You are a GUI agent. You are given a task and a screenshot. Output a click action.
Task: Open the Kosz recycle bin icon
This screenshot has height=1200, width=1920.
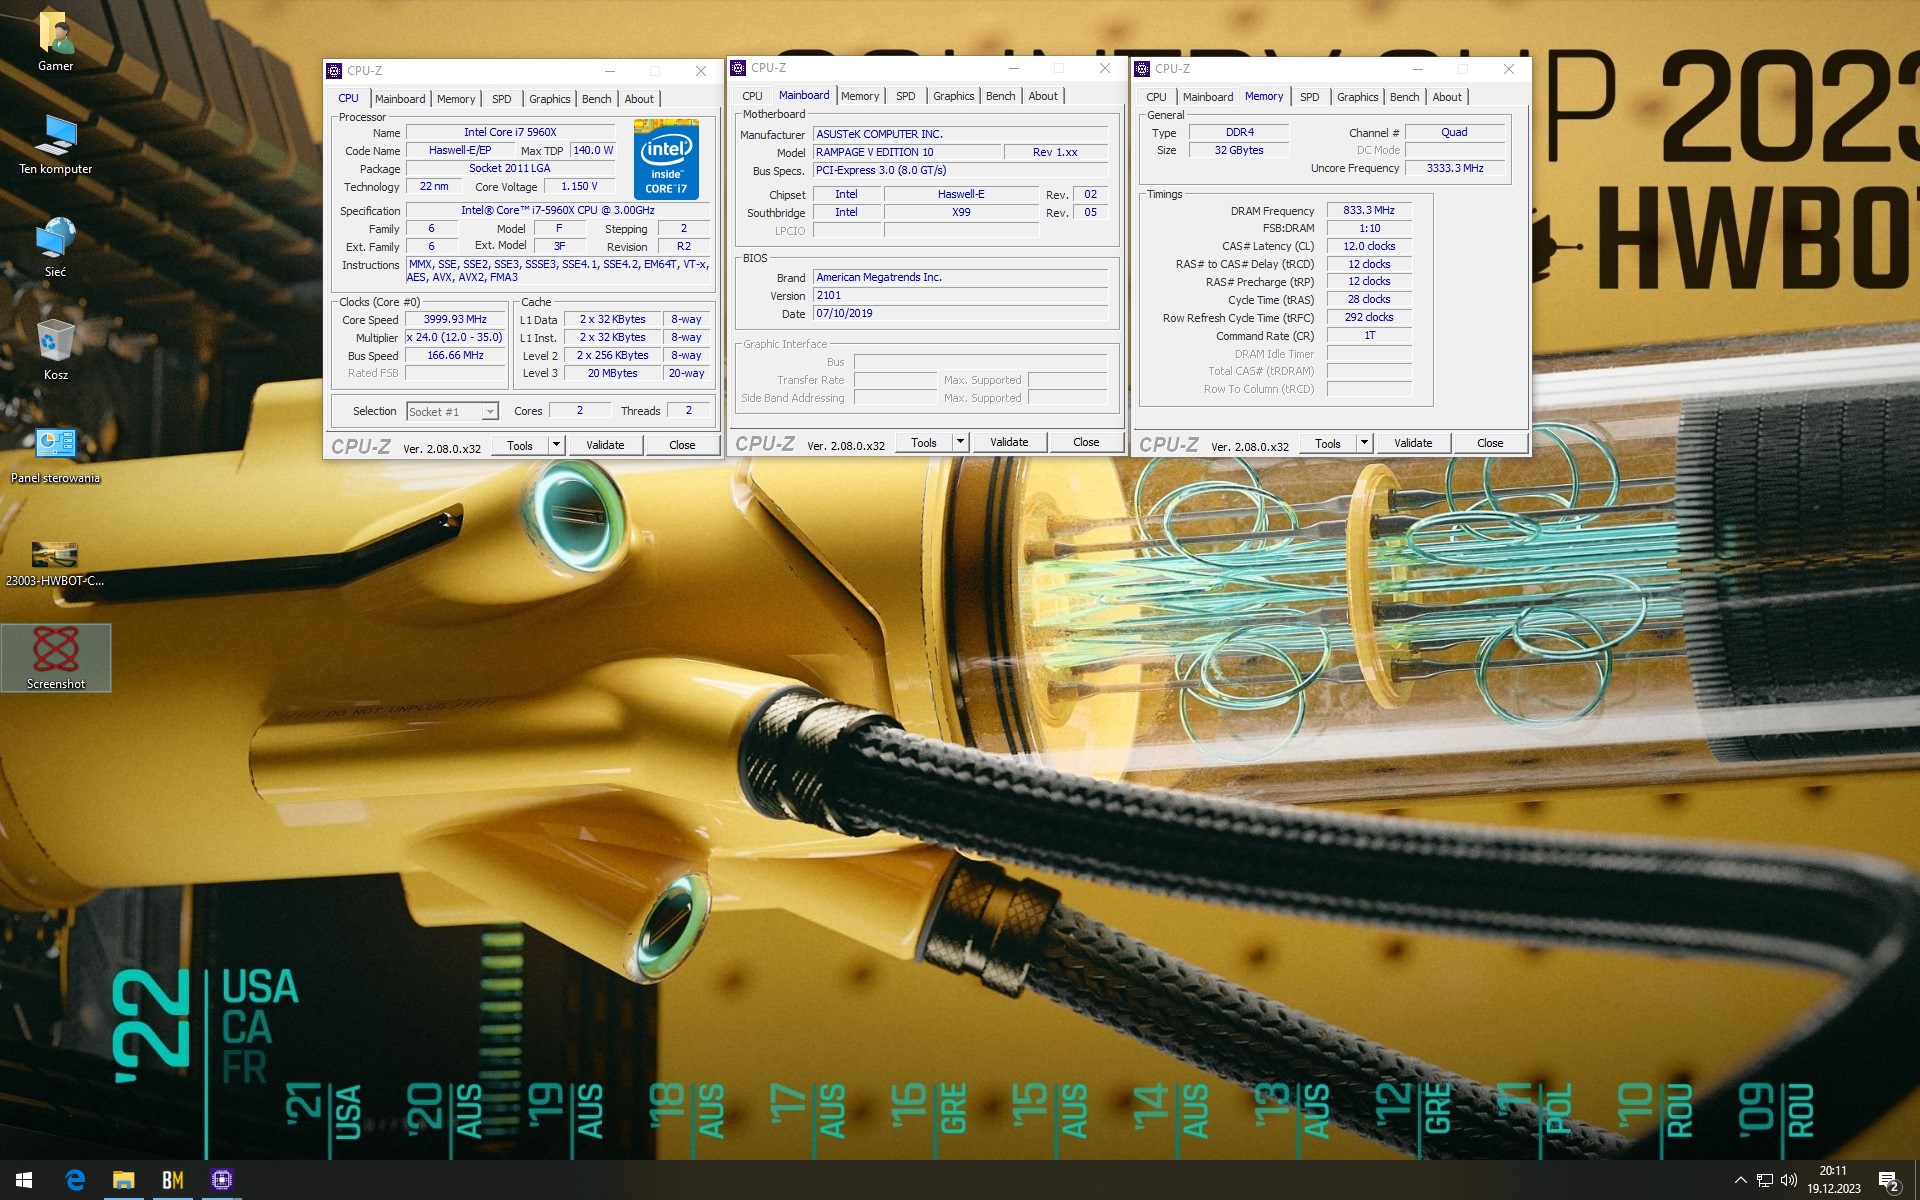point(56,351)
